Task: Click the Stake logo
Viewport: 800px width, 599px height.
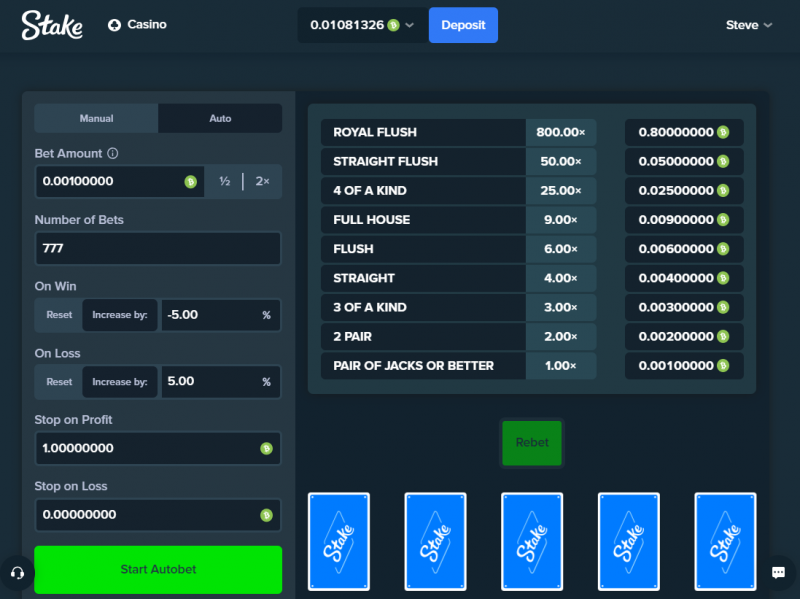Action: [52, 25]
